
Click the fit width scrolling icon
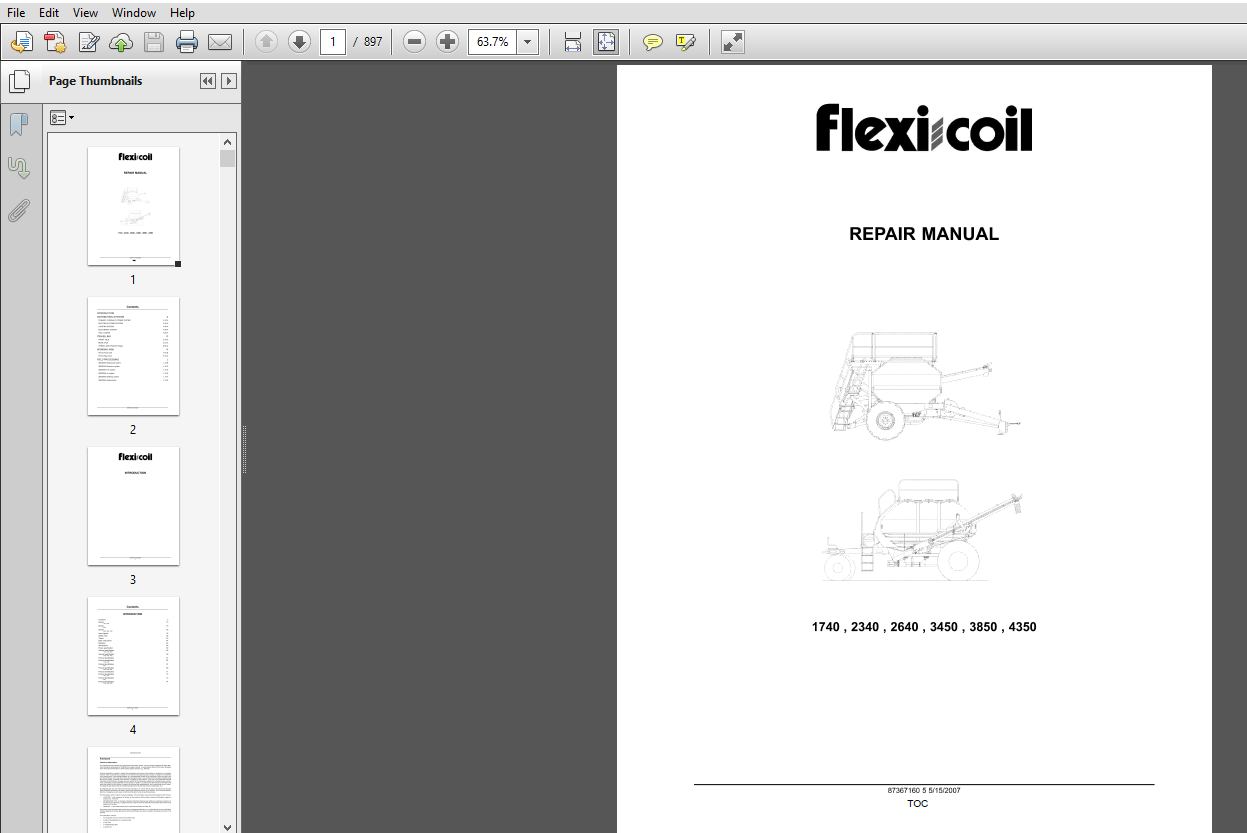pyautogui.click(x=573, y=42)
